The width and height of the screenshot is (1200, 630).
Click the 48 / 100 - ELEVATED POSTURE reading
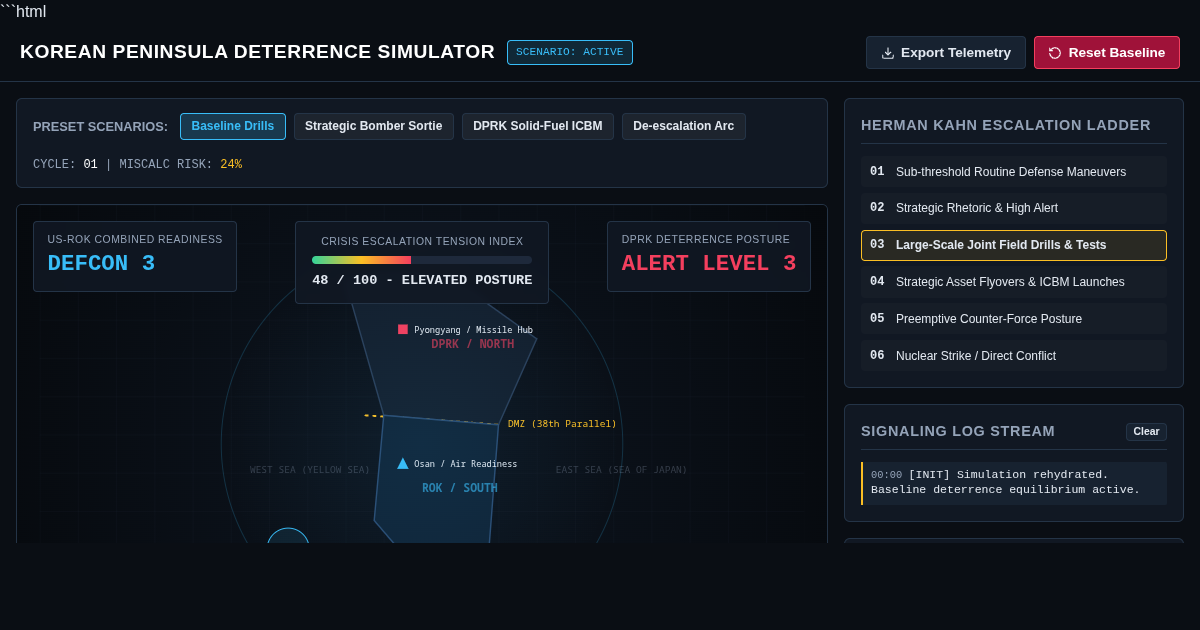point(422,280)
